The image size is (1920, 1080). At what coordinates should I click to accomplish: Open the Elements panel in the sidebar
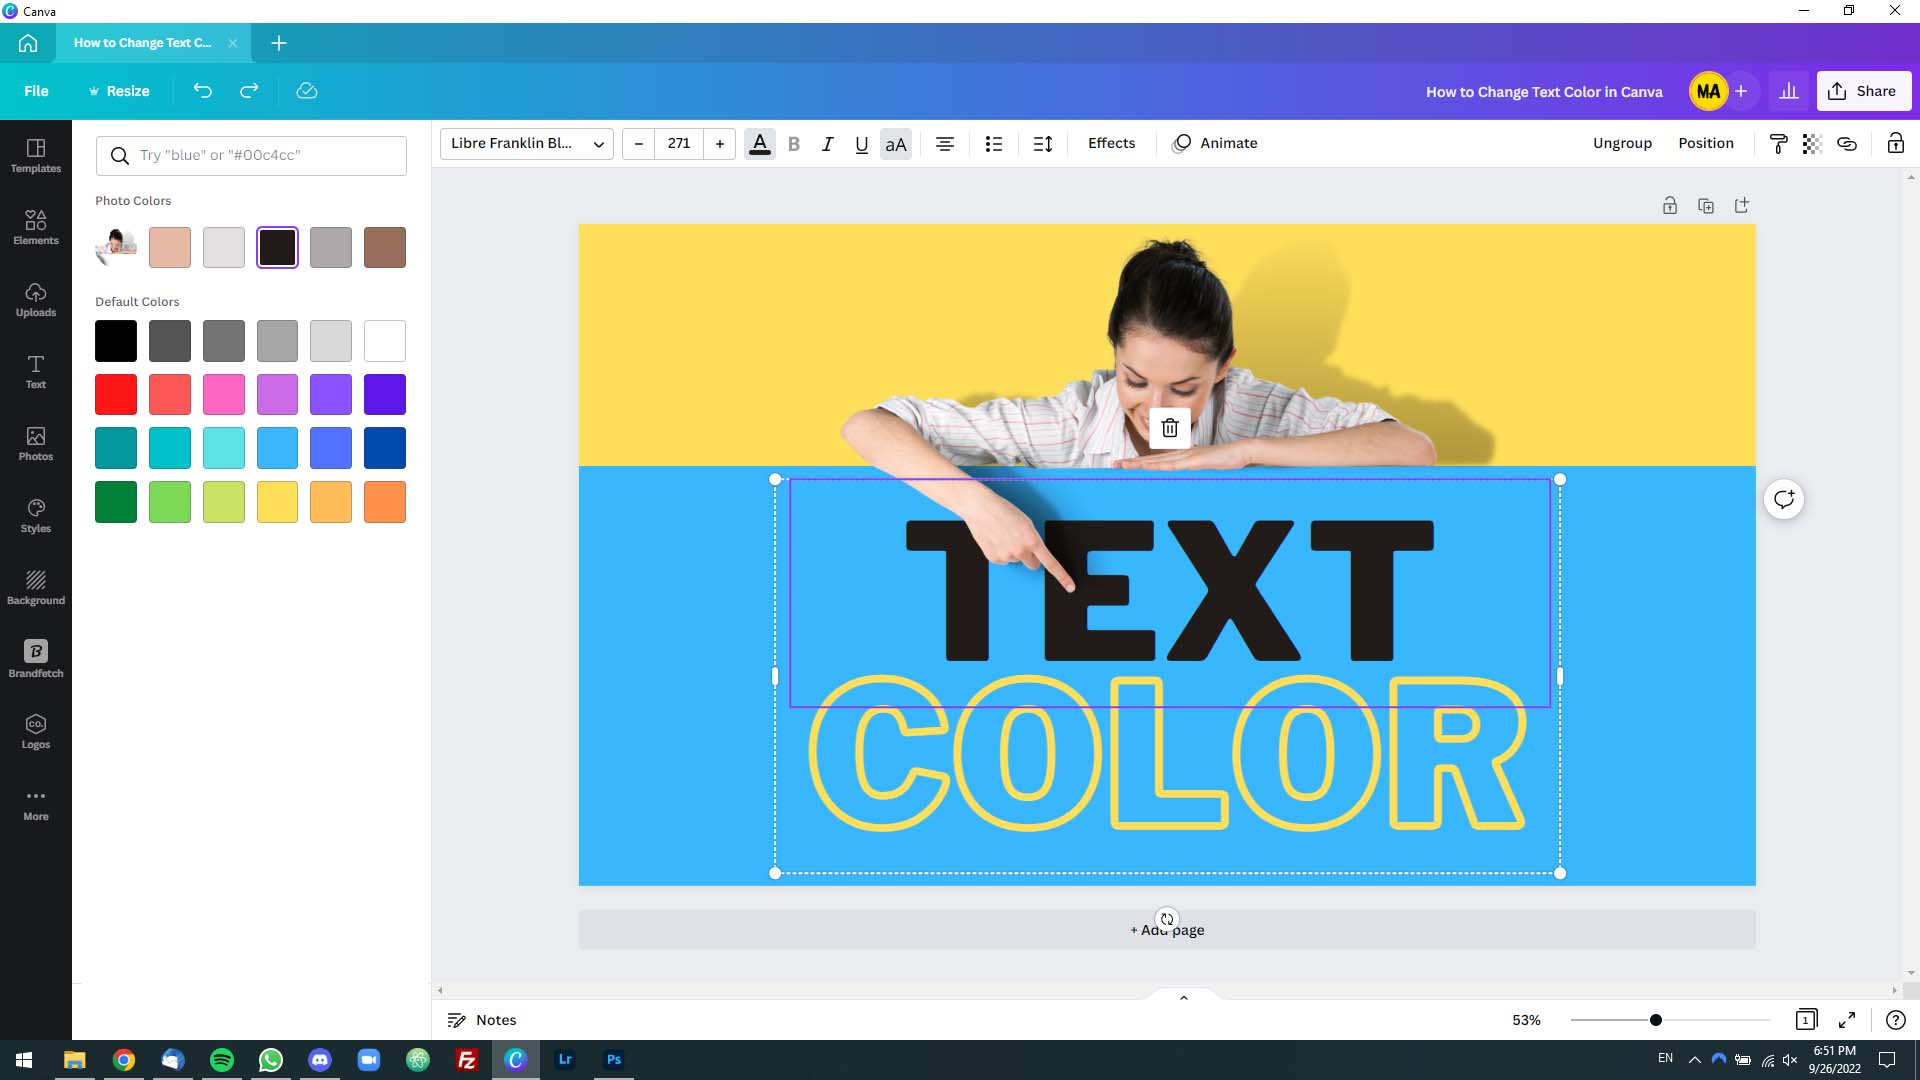click(35, 228)
